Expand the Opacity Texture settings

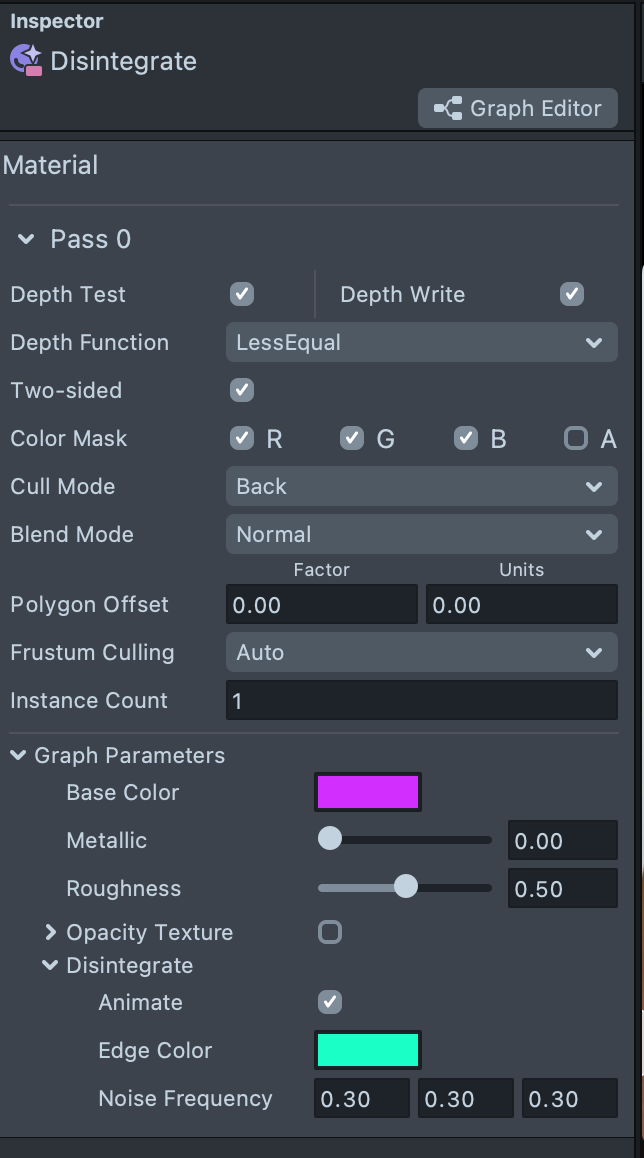coord(50,932)
